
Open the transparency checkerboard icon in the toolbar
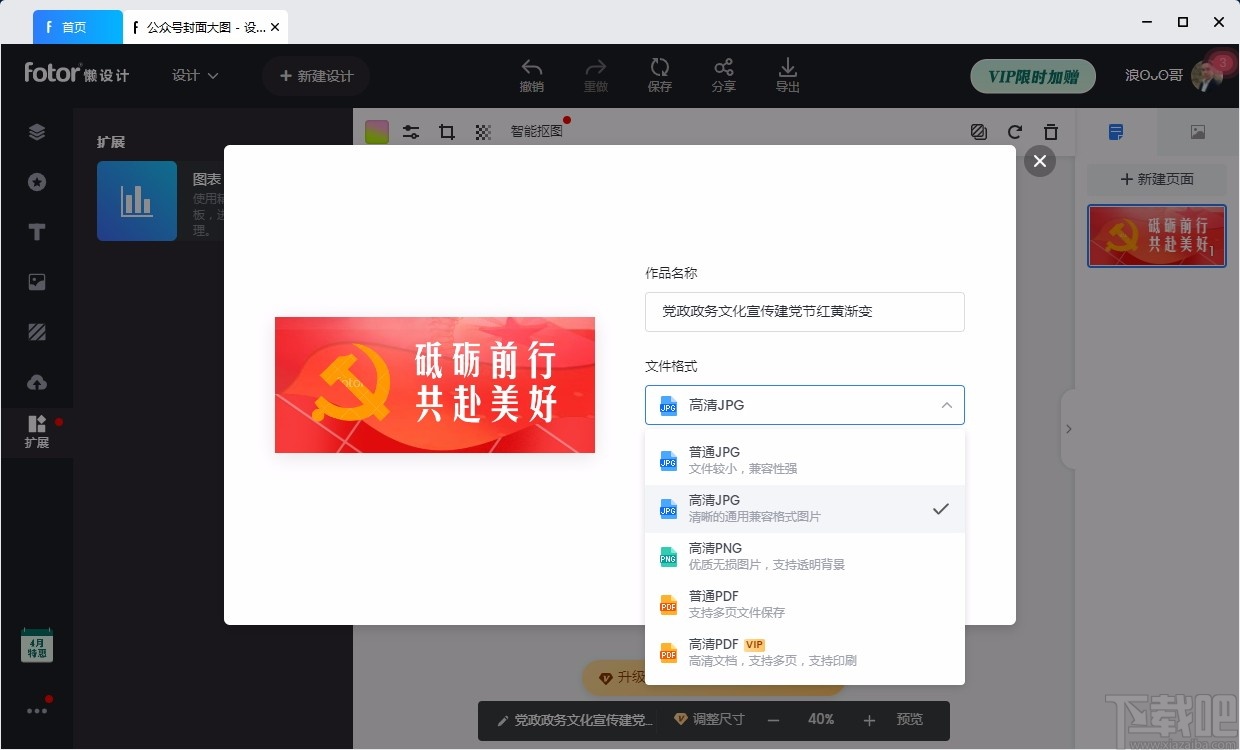pos(483,131)
